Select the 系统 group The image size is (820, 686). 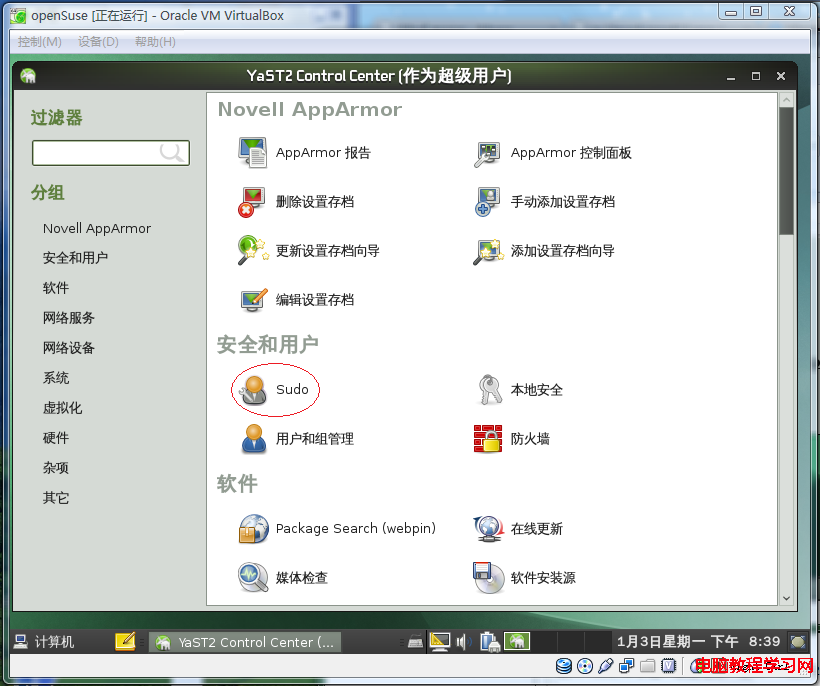56,378
